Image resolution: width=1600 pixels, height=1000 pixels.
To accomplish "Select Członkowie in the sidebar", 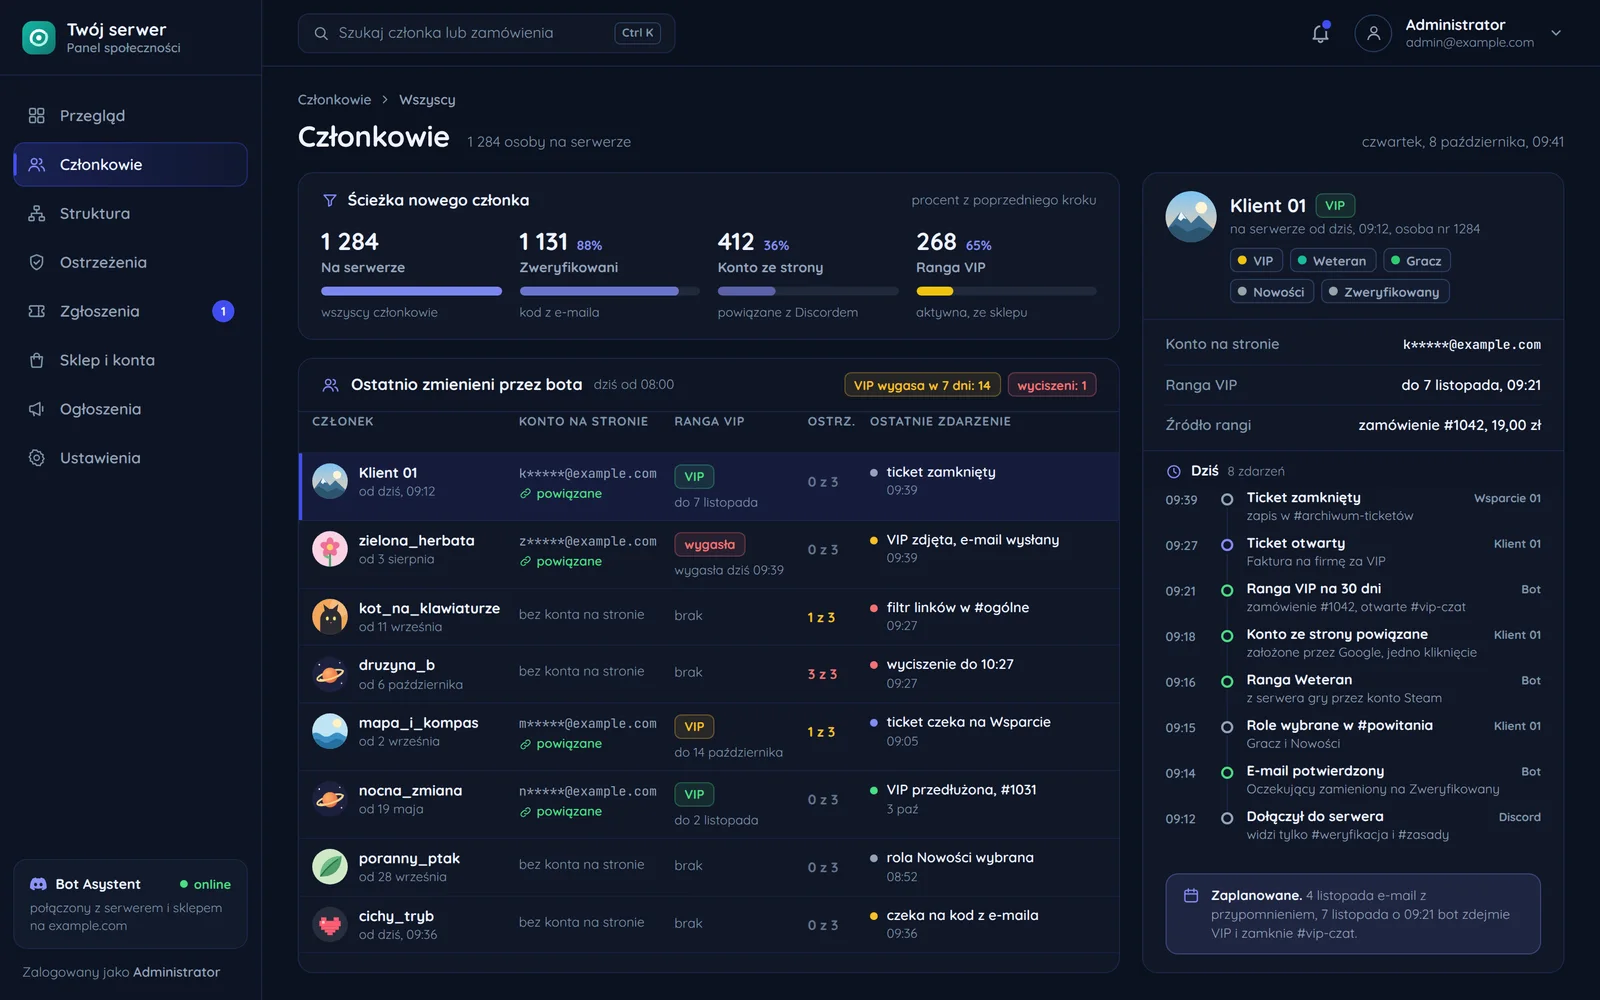I will point(130,165).
